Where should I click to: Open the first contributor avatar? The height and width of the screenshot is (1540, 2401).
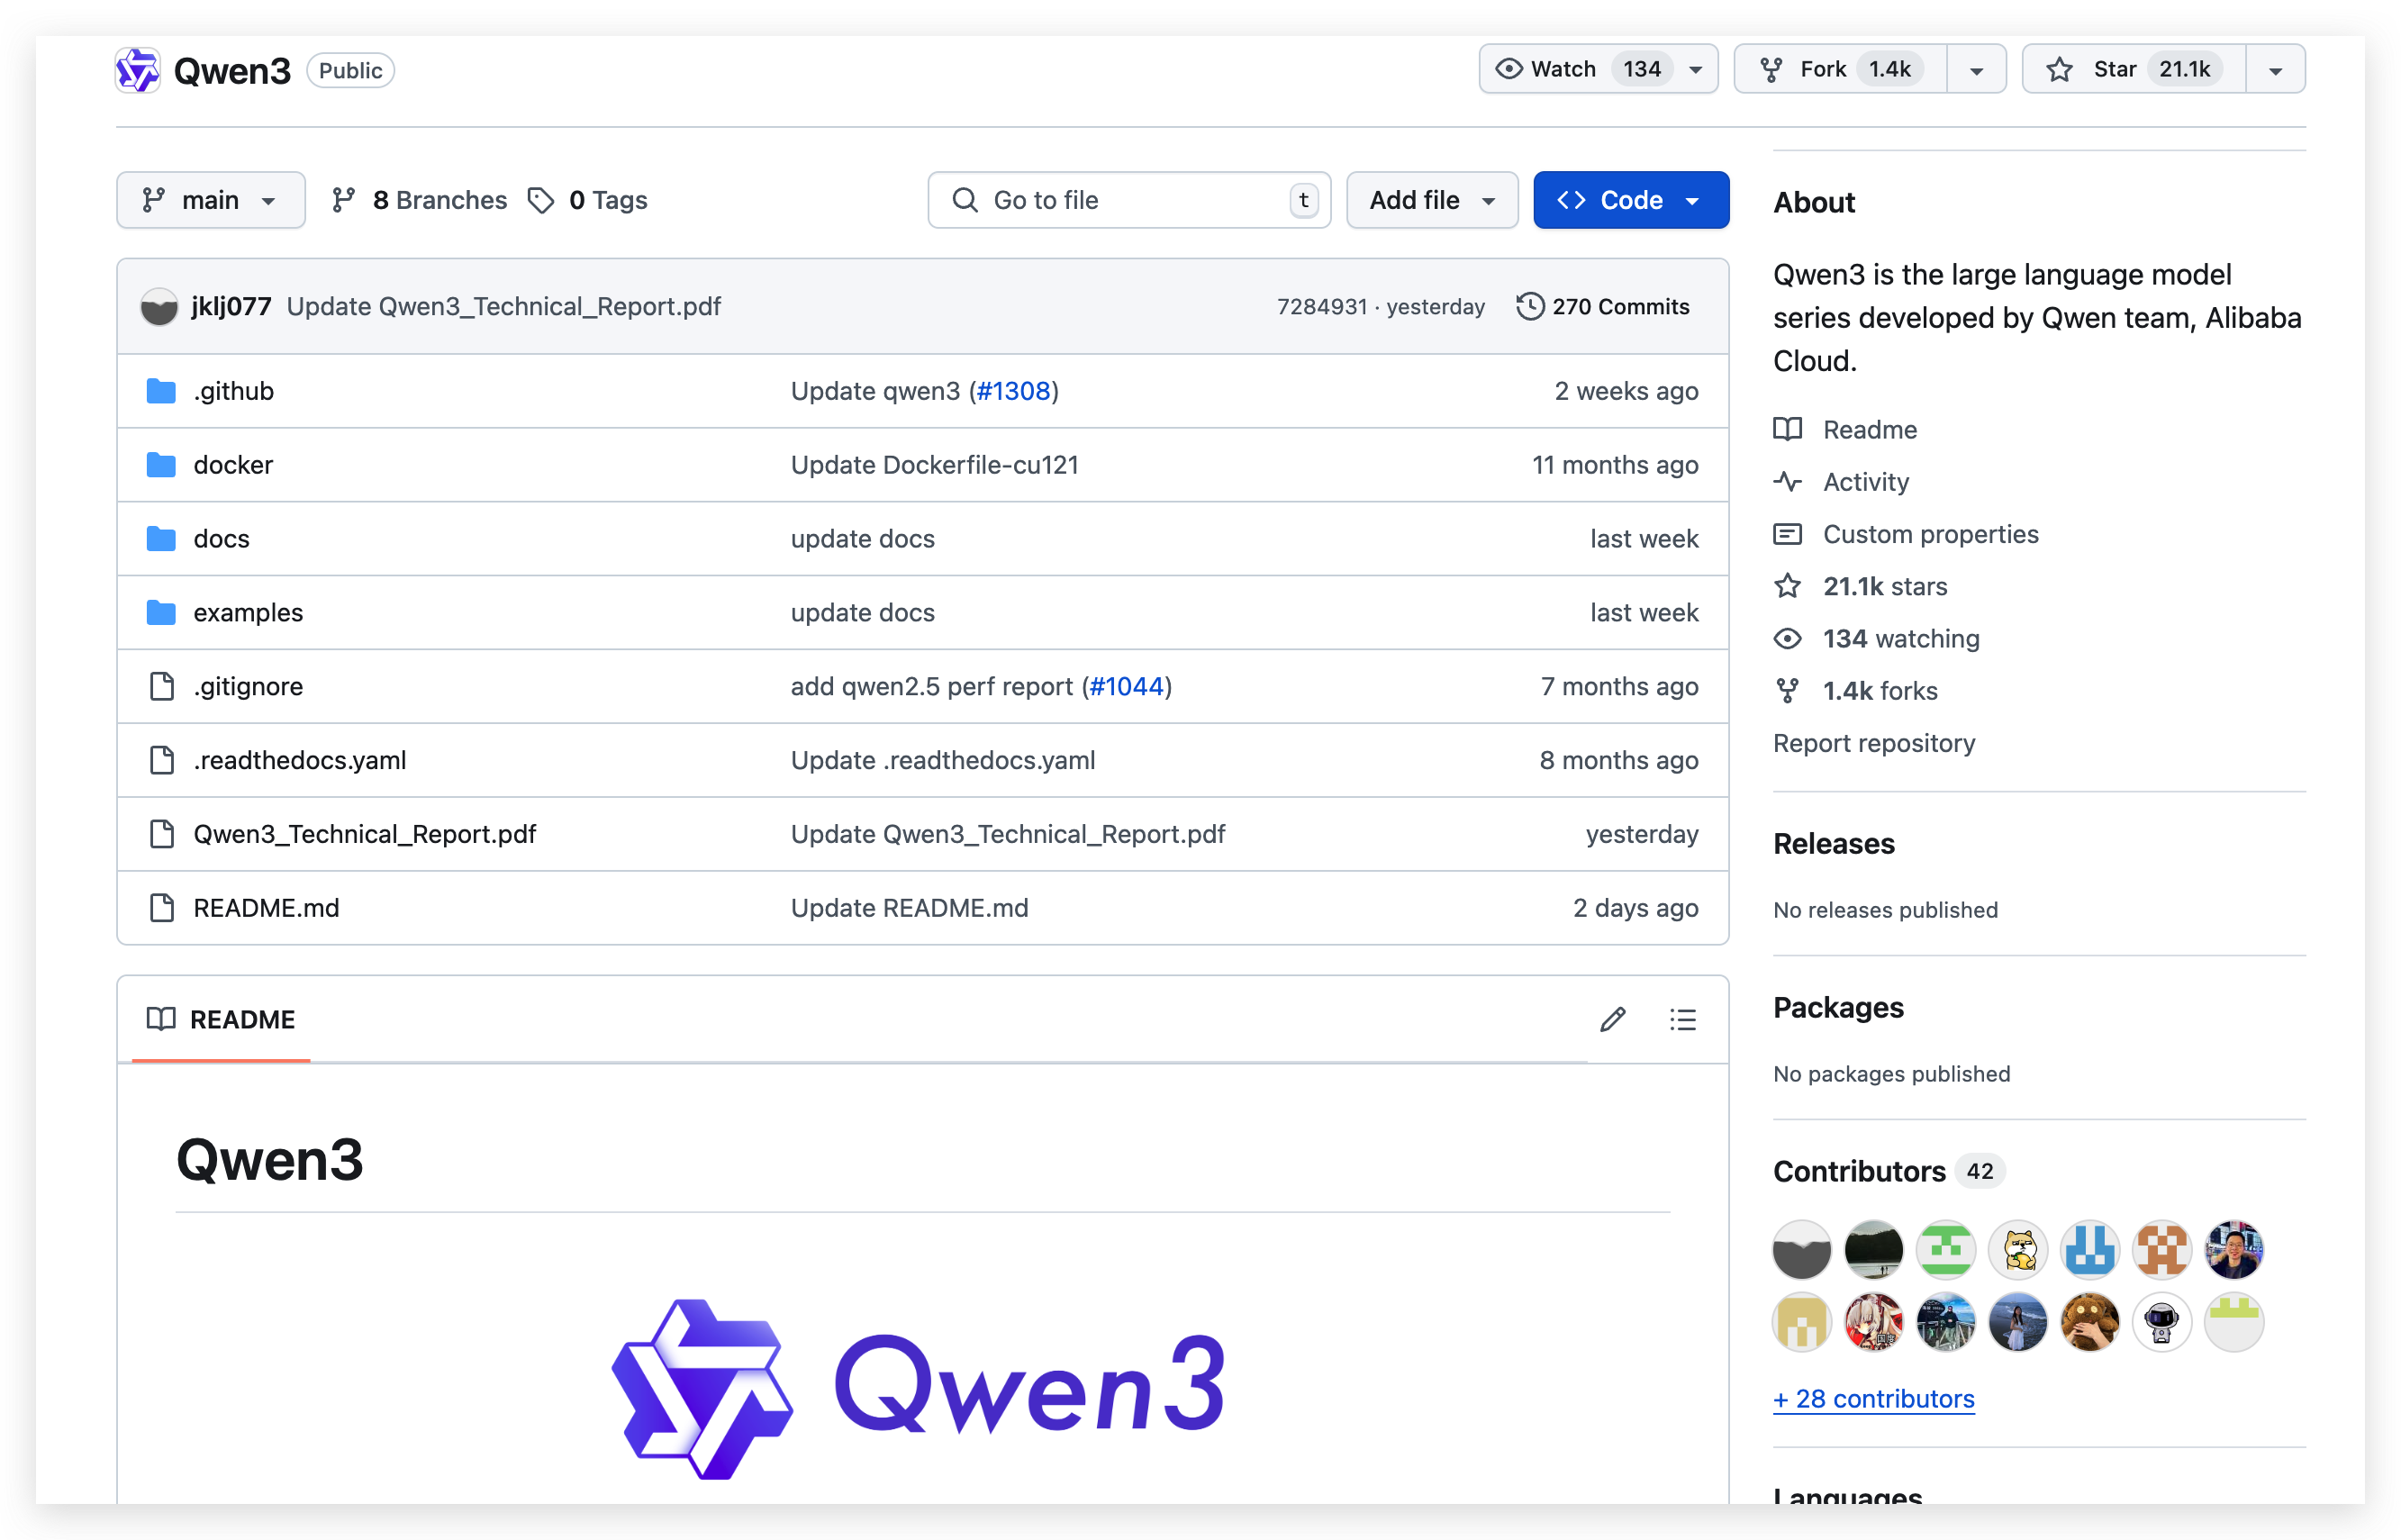(x=1802, y=1250)
